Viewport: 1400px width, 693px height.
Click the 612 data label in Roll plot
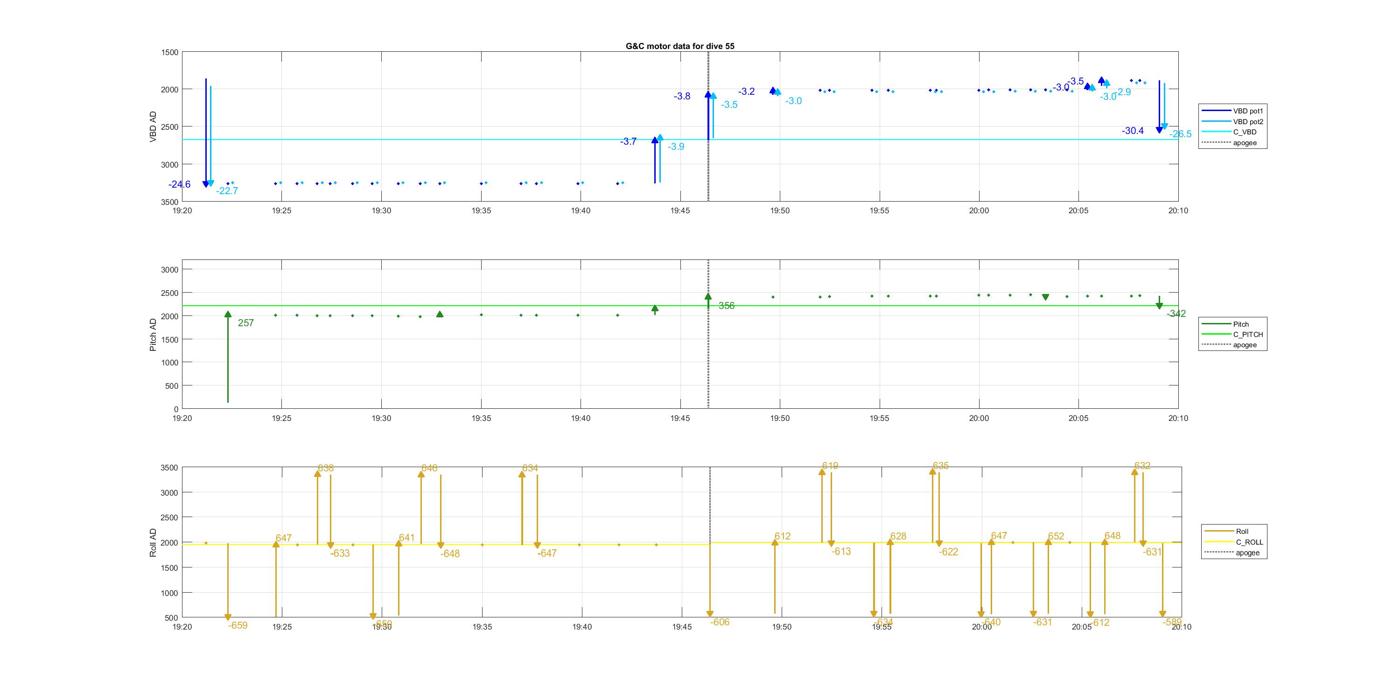tap(783, 537)
